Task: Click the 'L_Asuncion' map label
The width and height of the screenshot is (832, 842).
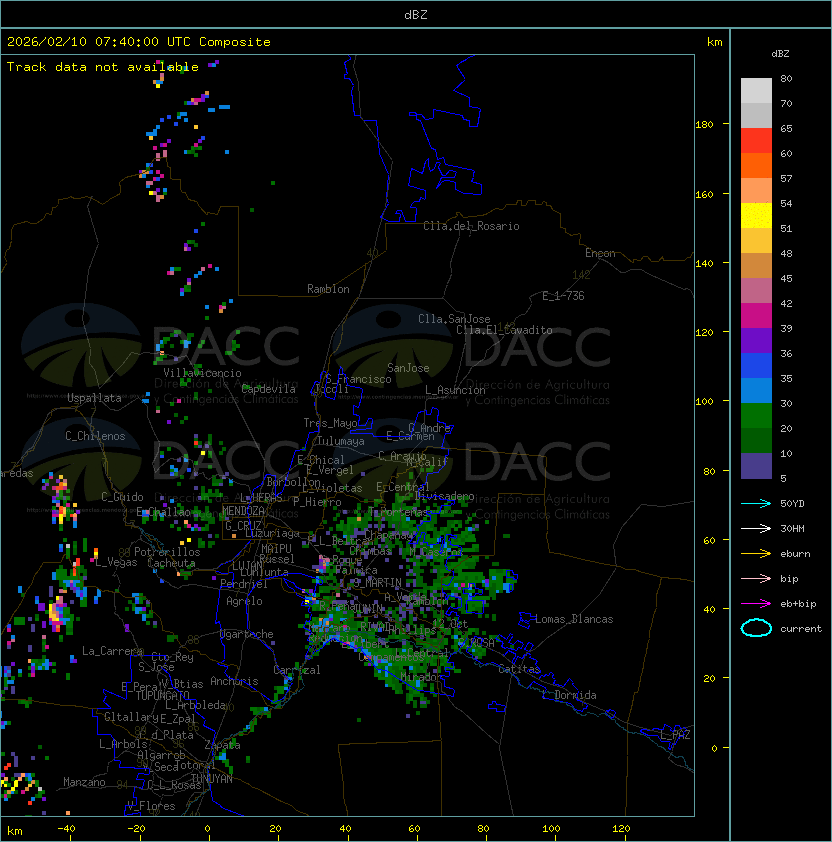Action: pyautogui.click(x=455, y=390)
